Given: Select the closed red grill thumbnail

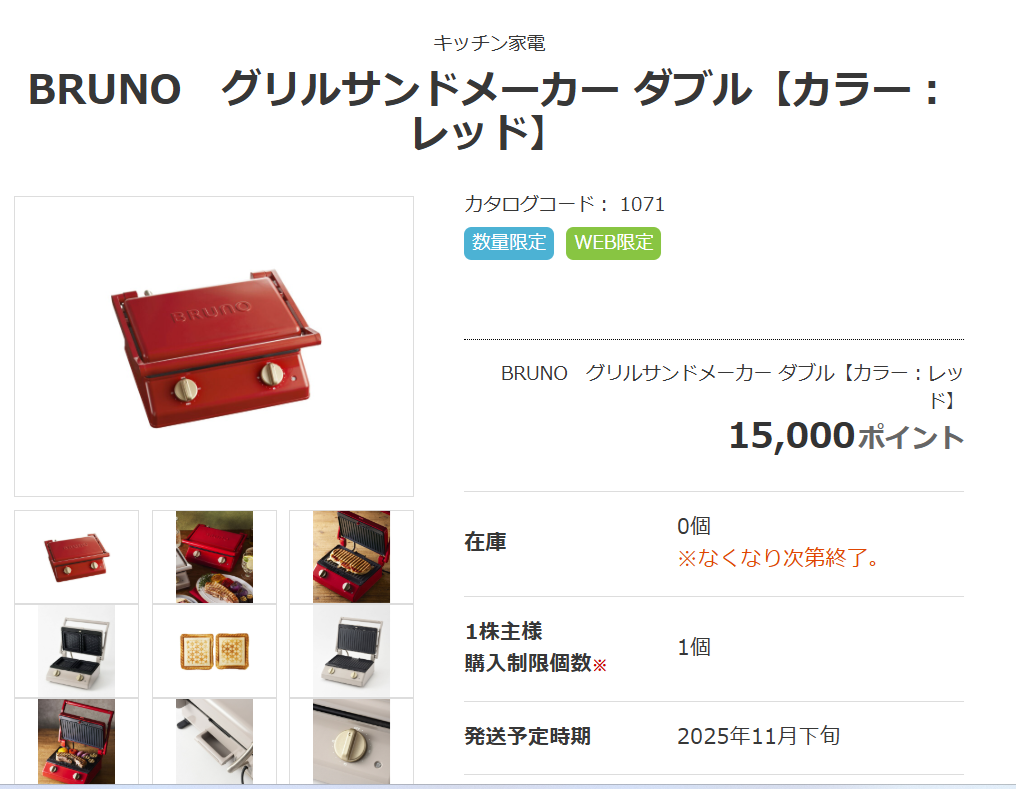Looking at the screenshot, I should click(x=76, y=557).
